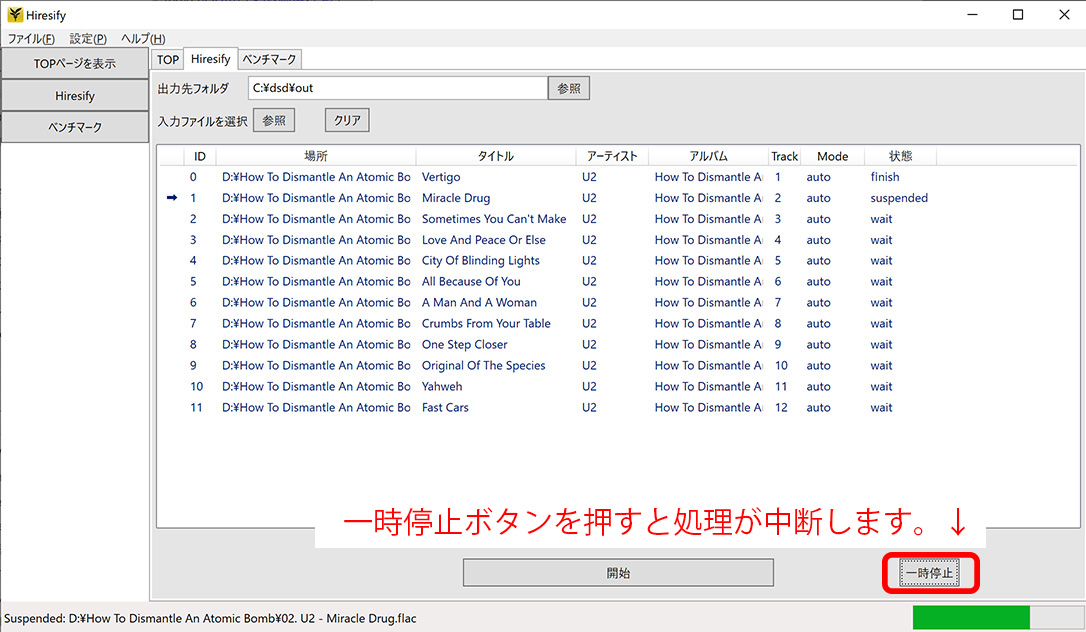
Task: Open the ヘルプ(H) menu
Action: (x=143, y=39)
